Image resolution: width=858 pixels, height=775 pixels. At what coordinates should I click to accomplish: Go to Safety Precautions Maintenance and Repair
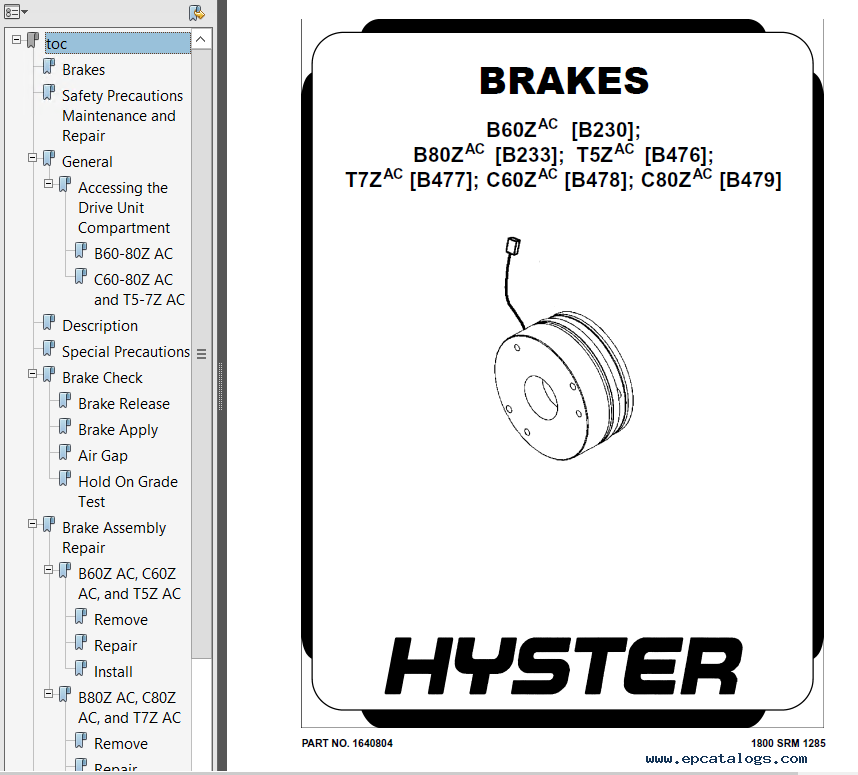122,115
